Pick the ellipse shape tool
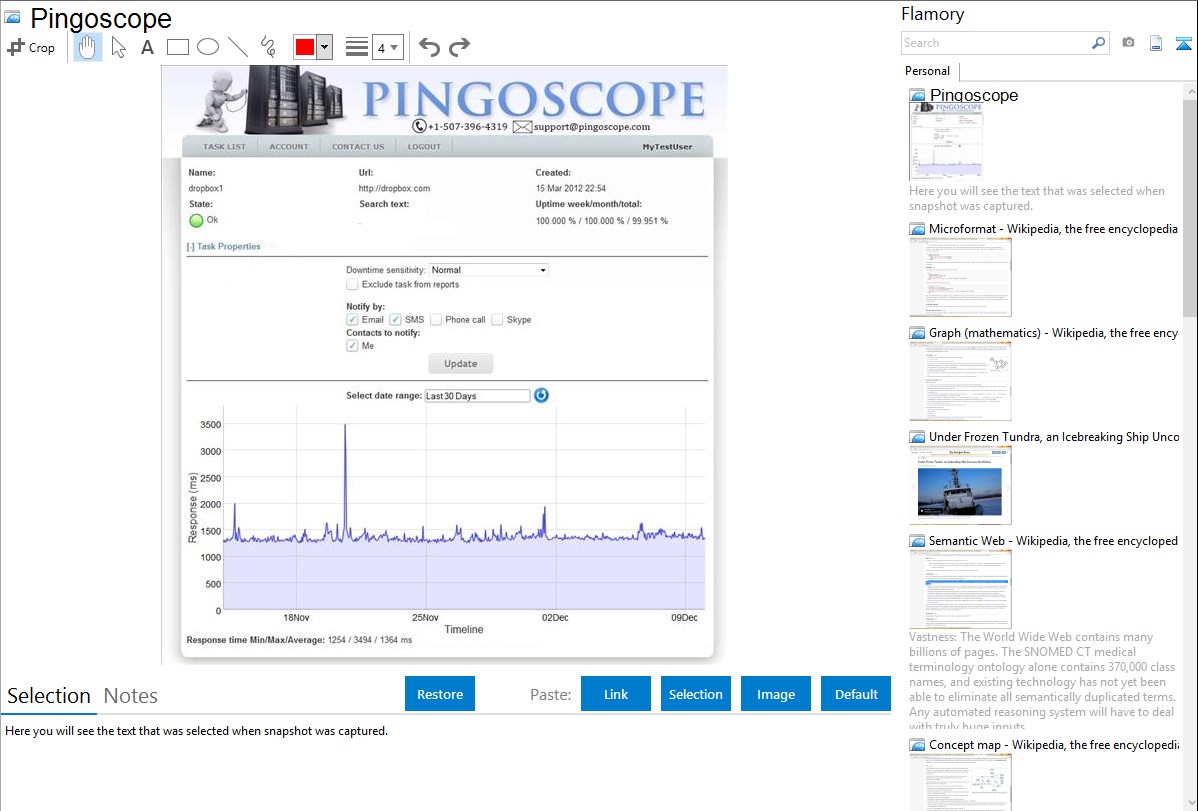This screenshot has height=811, width=1198. click(208, 47)
